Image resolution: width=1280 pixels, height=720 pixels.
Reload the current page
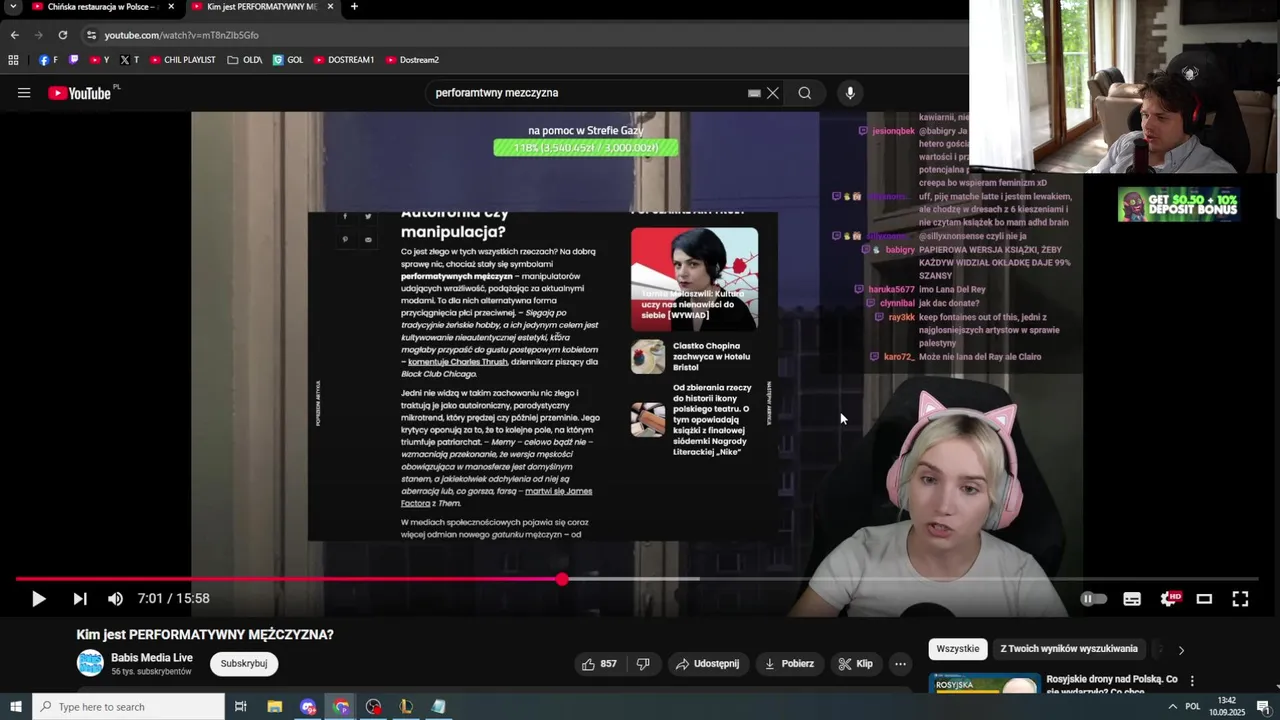62,35
